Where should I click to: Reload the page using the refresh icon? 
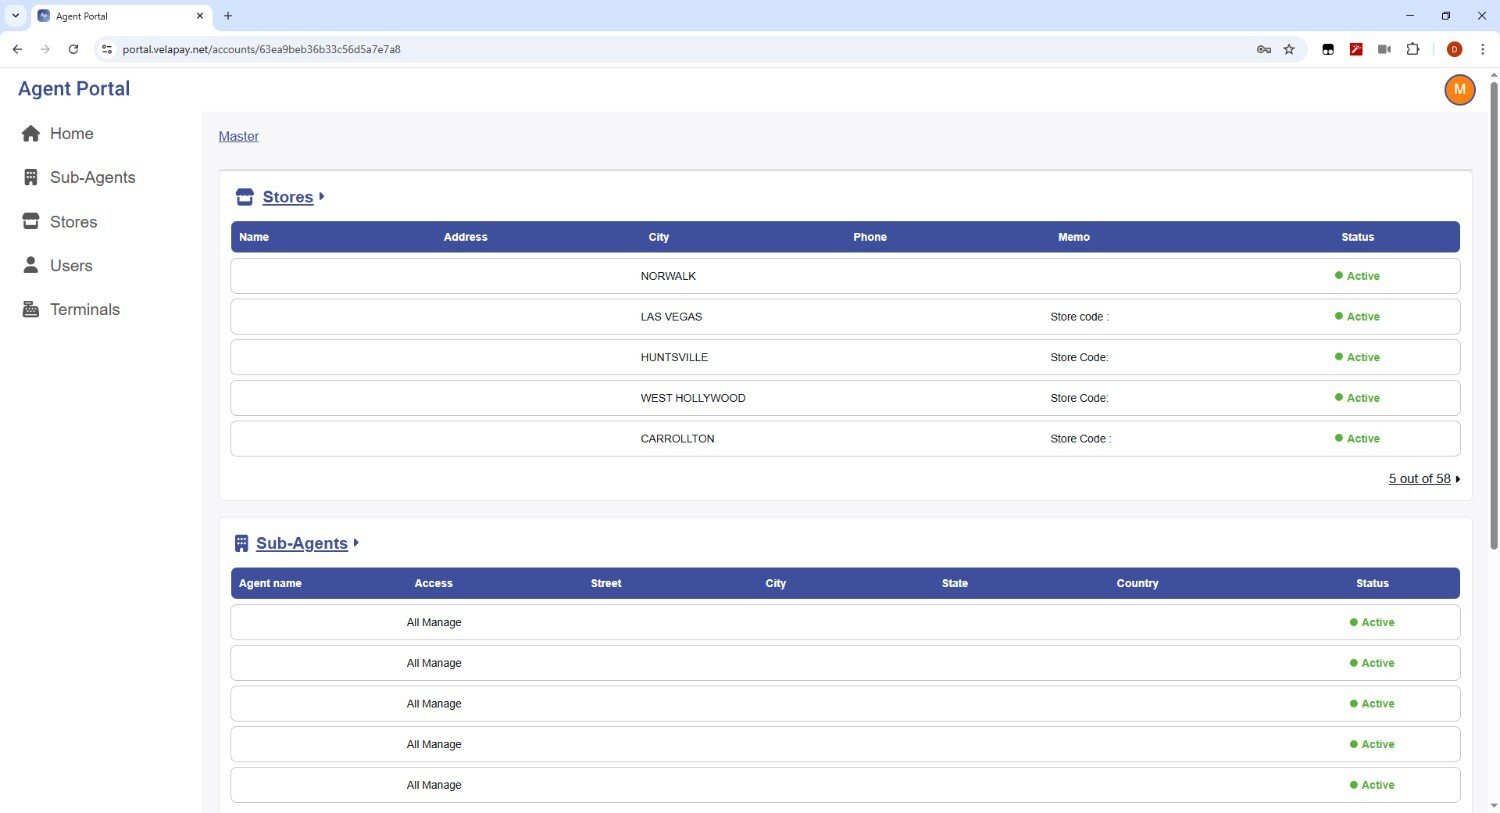point(73,49)
